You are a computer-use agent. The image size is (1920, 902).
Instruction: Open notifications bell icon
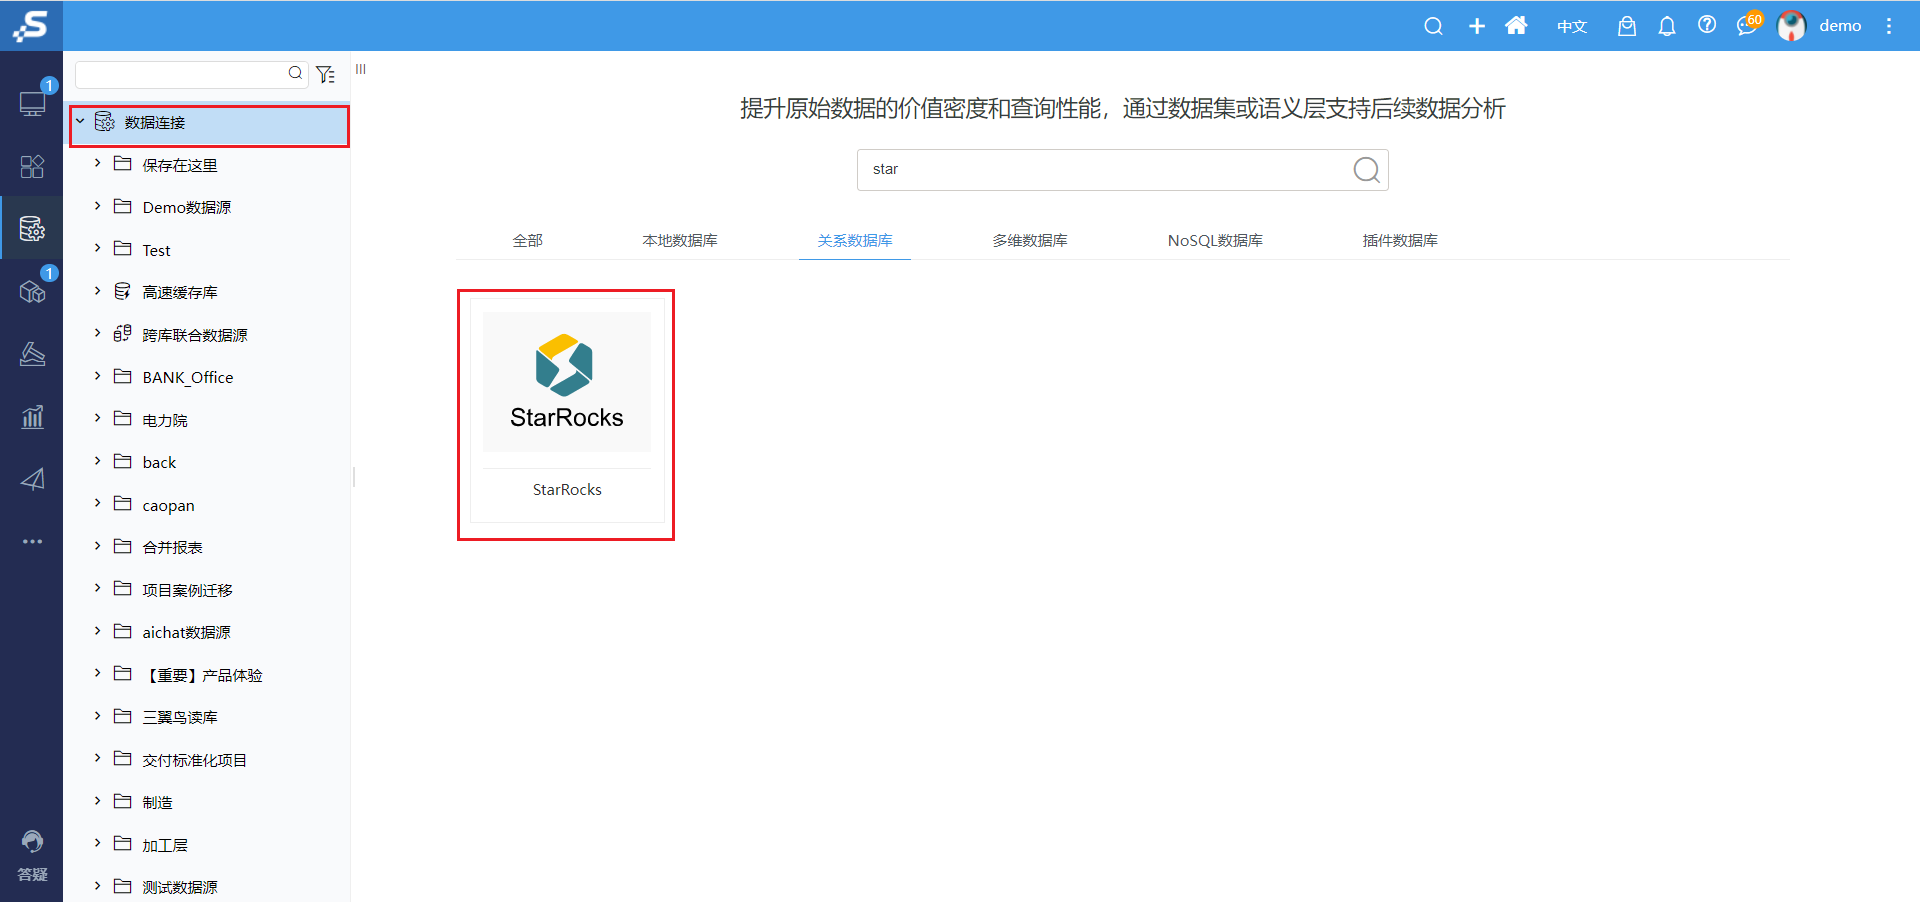pyautogui.click(x=1666, y=26)
